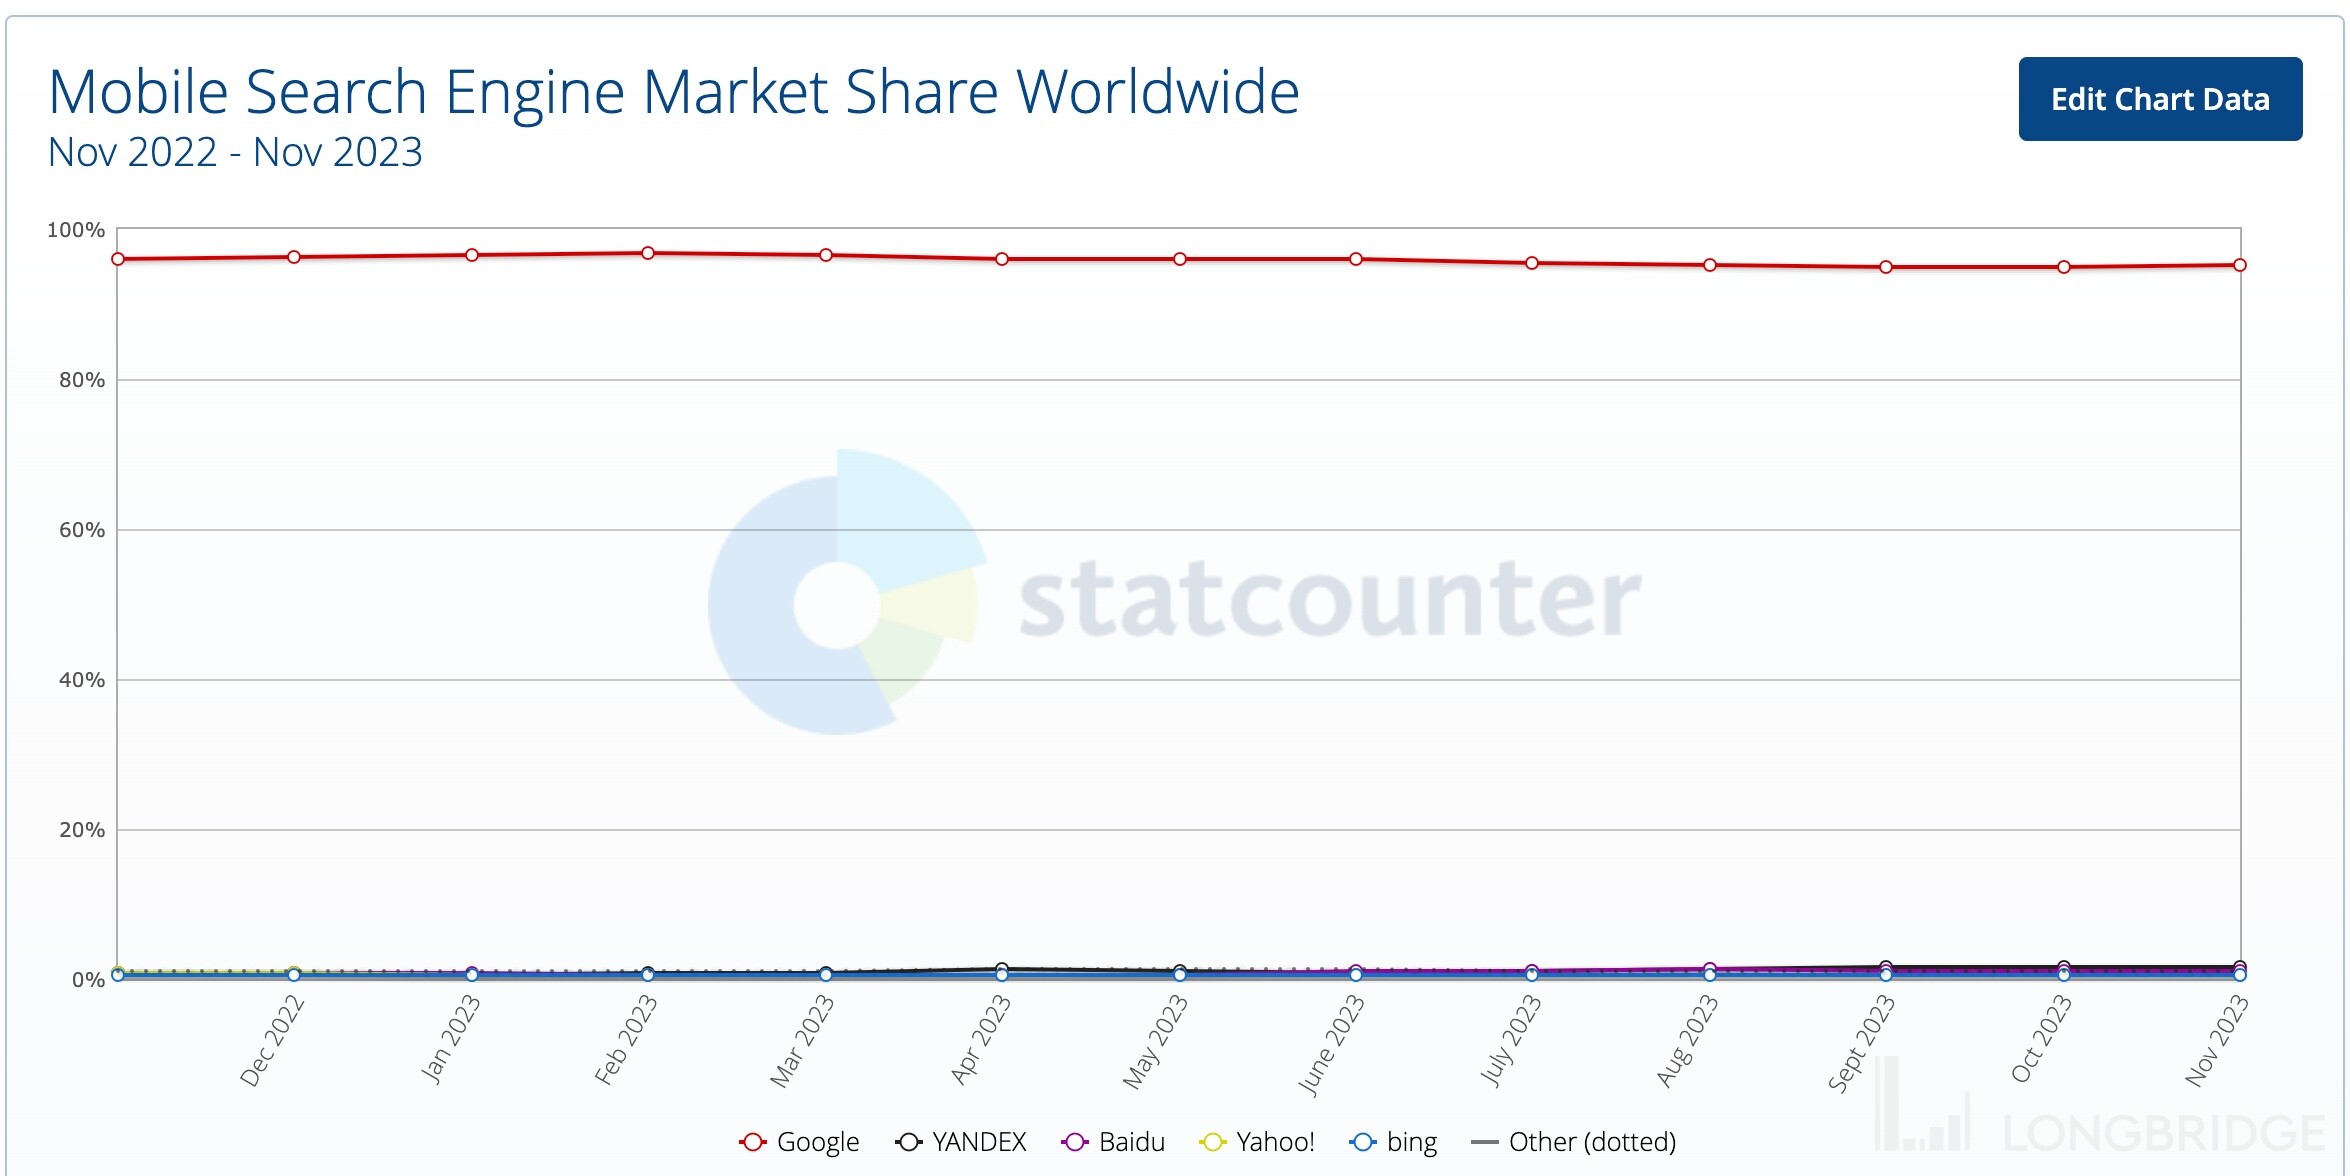Select Google's Nov 2023 data point
Viewport: 2350px width, 1176px height.
(2240, 265)
